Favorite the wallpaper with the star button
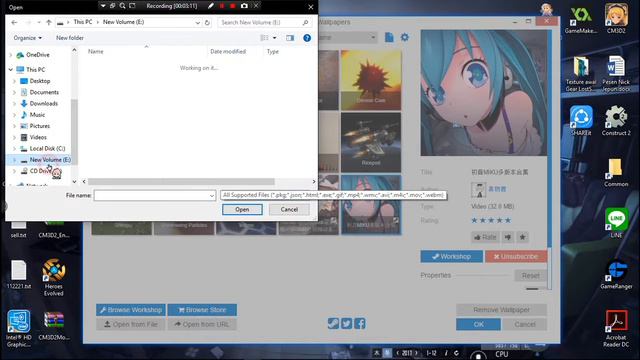The width and height of the screenshot is (640, 360). point(522,237)
